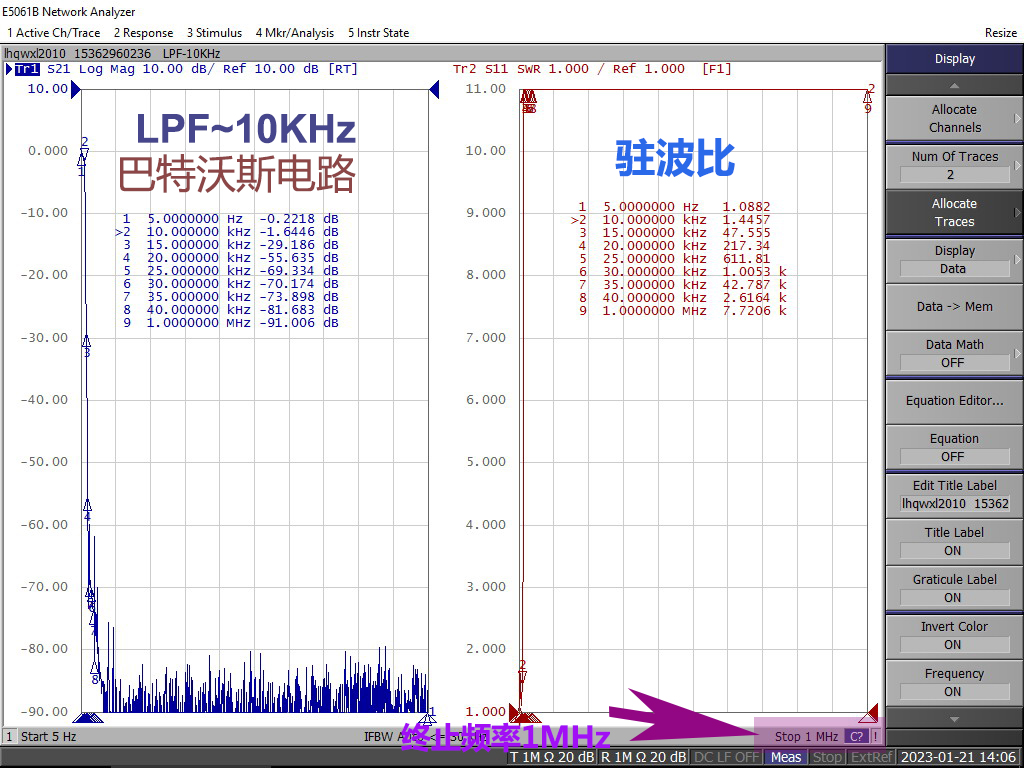Click the Meas status indicator

click(785, 757)
